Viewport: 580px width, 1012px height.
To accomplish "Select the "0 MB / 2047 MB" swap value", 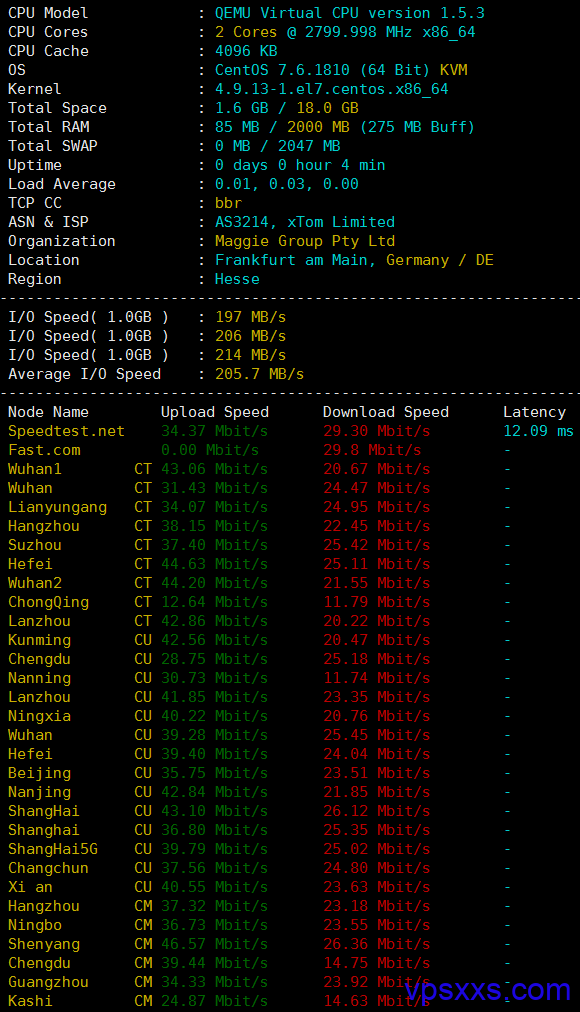I will [277, 146].
